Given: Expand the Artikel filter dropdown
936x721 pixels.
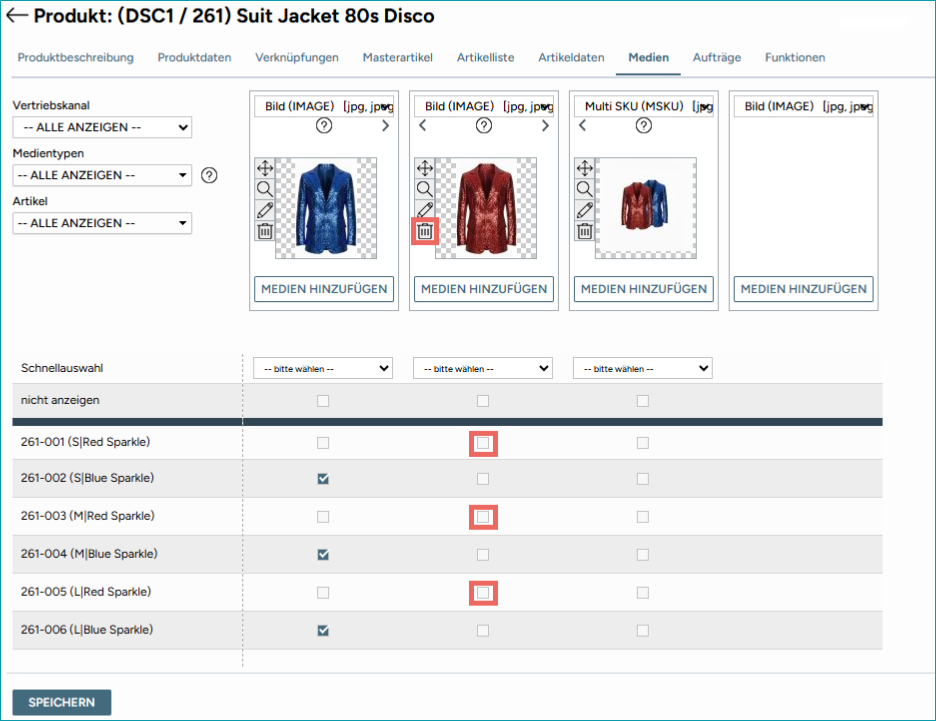Looking at the screenshot, I should point(102,223).
